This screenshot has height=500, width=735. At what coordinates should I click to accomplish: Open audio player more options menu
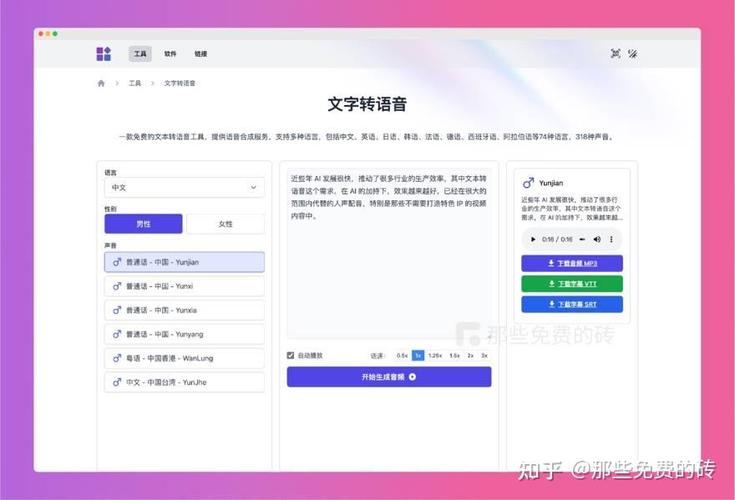click(x=611, y=239)
